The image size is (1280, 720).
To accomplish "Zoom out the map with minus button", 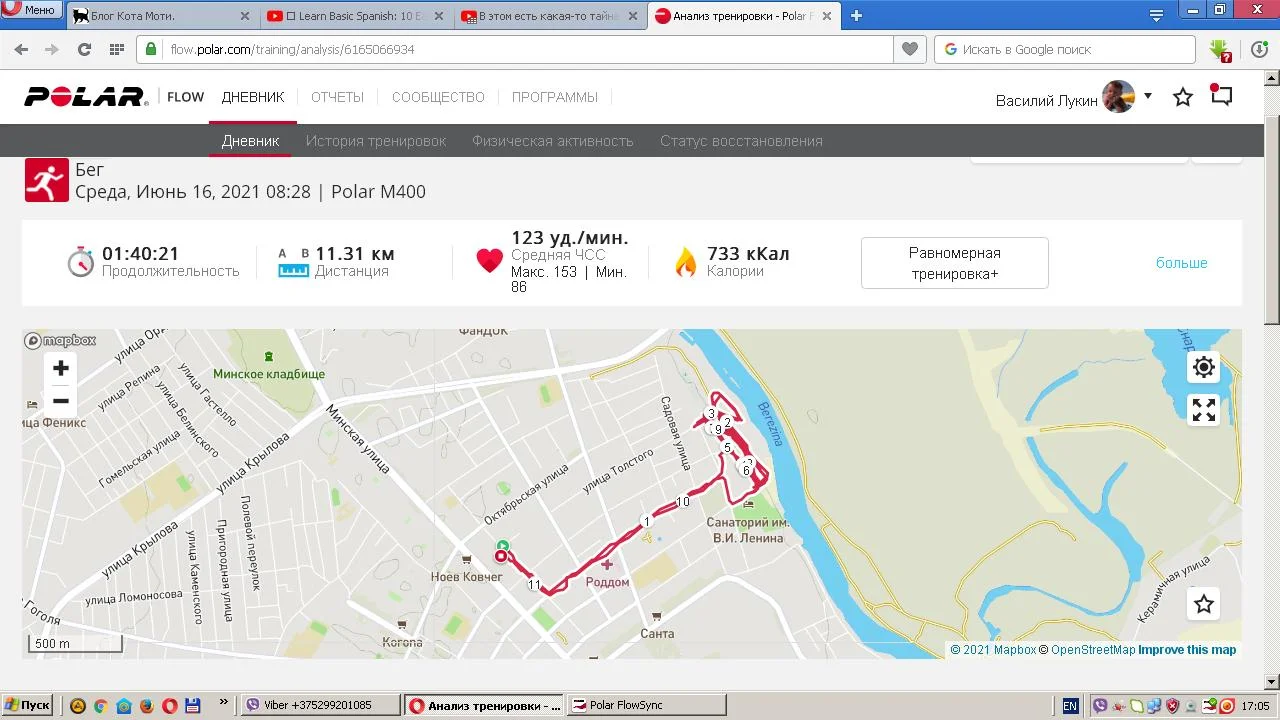I will coord(61,401).
